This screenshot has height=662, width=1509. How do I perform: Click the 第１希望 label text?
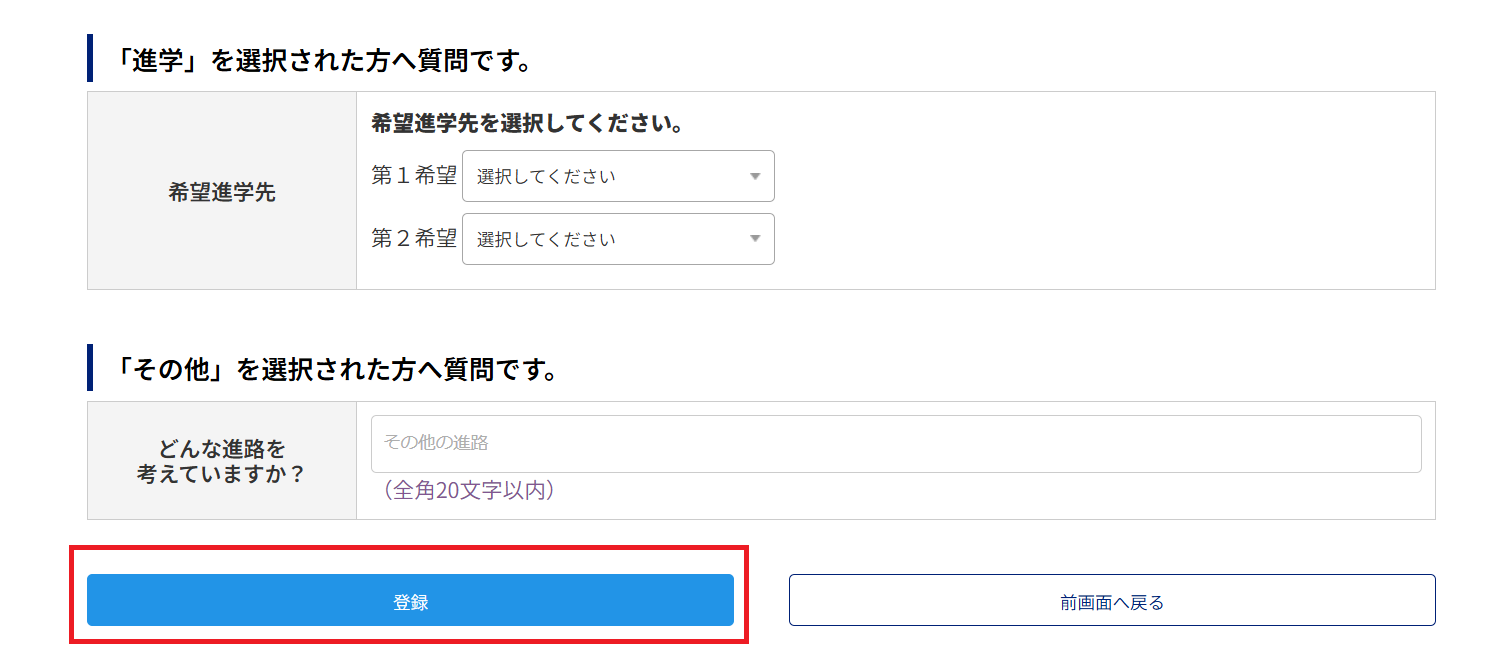coord(413,176)
